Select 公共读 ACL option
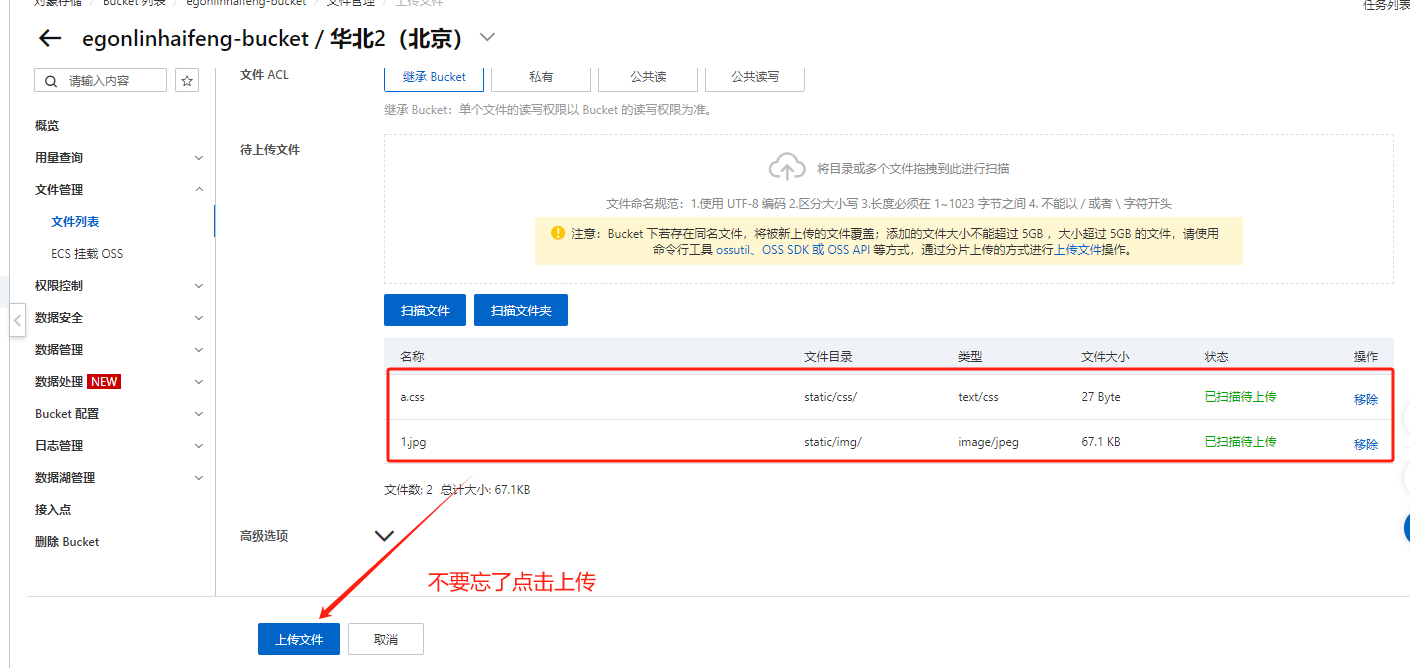This screenshot has height=668, width=1410. 648,77
